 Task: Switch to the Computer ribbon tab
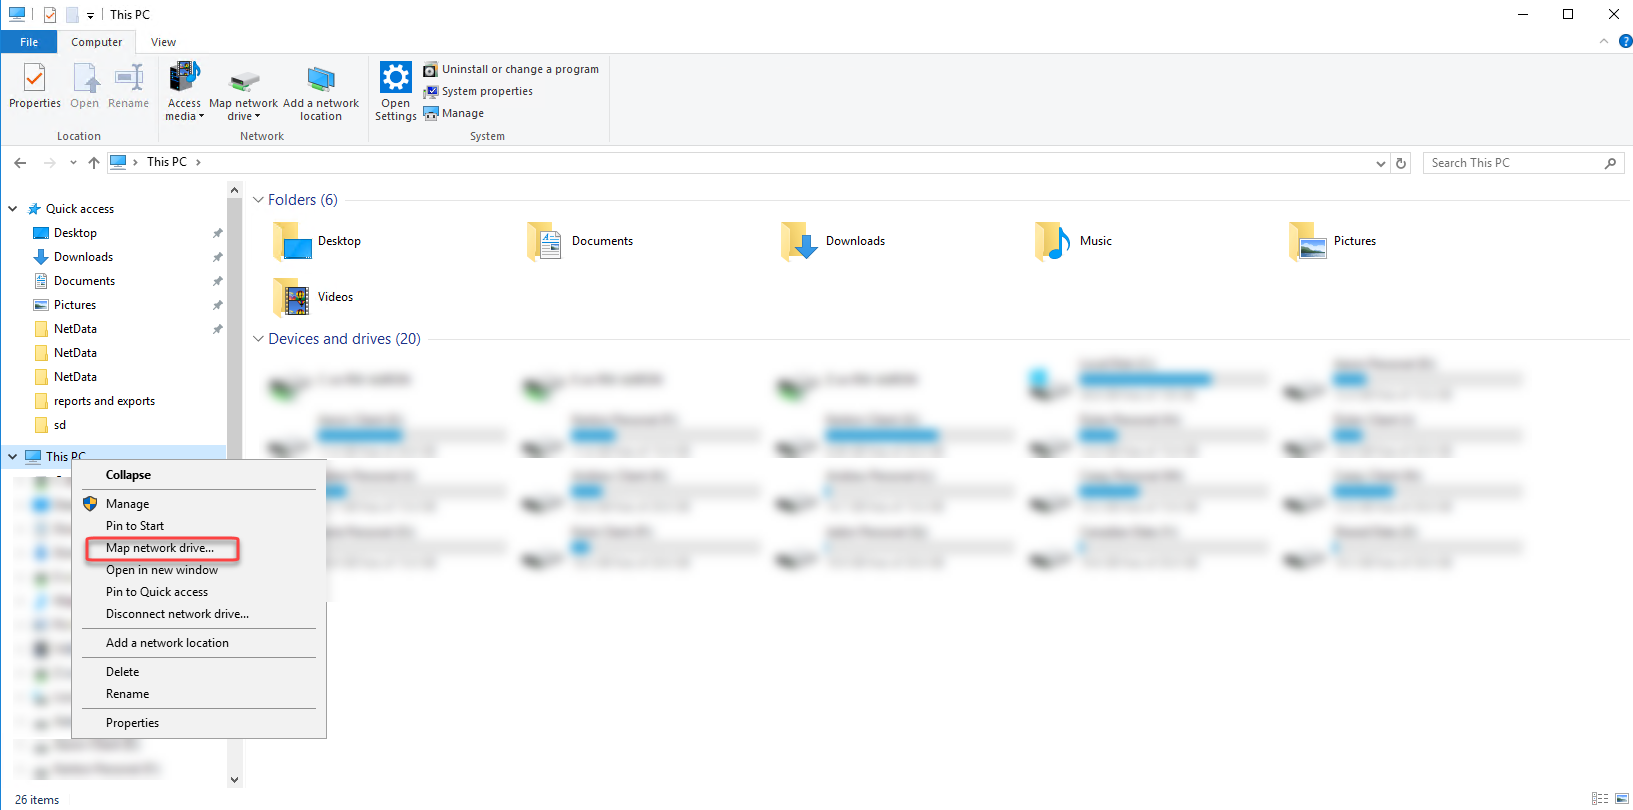pos(97,42)
